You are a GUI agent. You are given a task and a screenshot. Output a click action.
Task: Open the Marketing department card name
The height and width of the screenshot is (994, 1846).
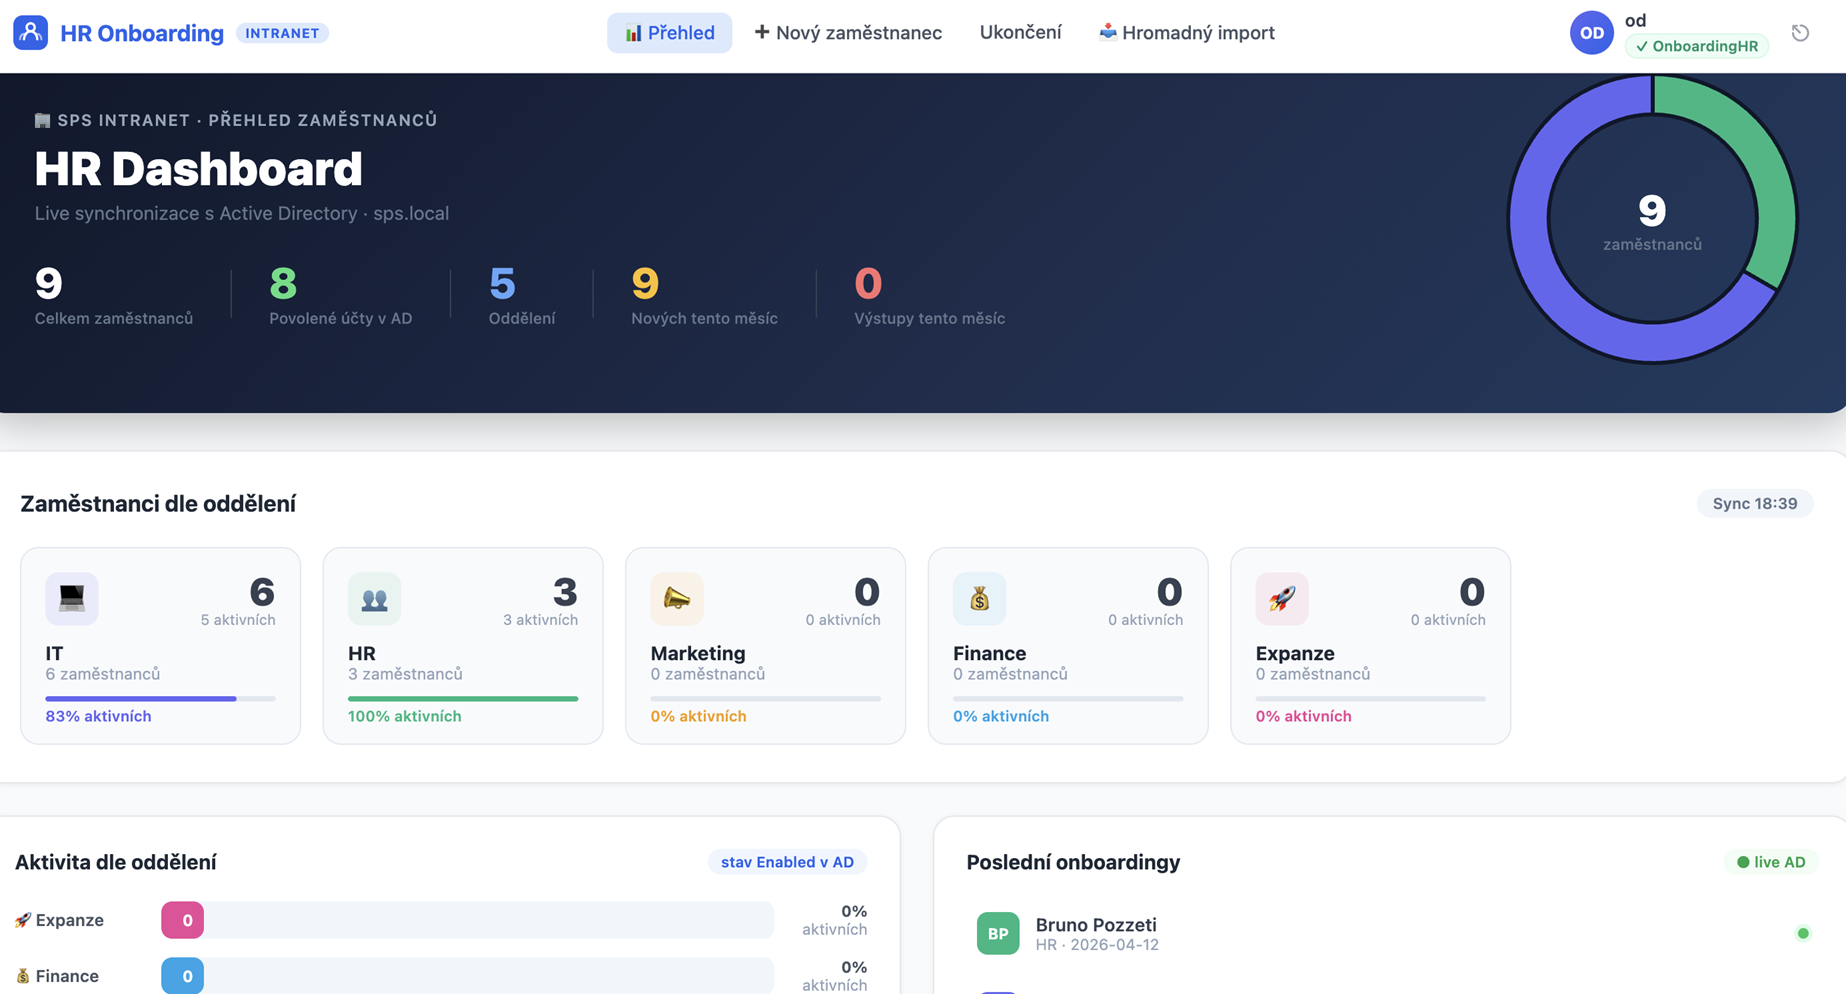point(698,653)
